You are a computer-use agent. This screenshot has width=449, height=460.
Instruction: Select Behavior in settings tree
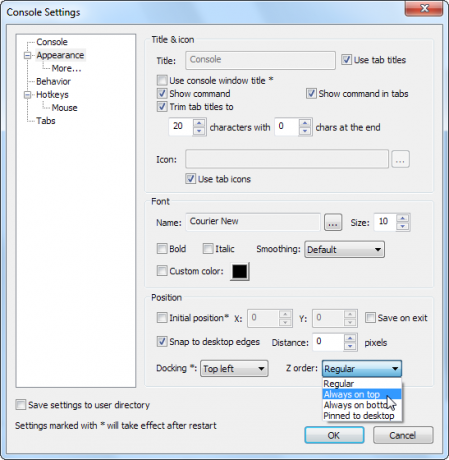click(53, 81)
